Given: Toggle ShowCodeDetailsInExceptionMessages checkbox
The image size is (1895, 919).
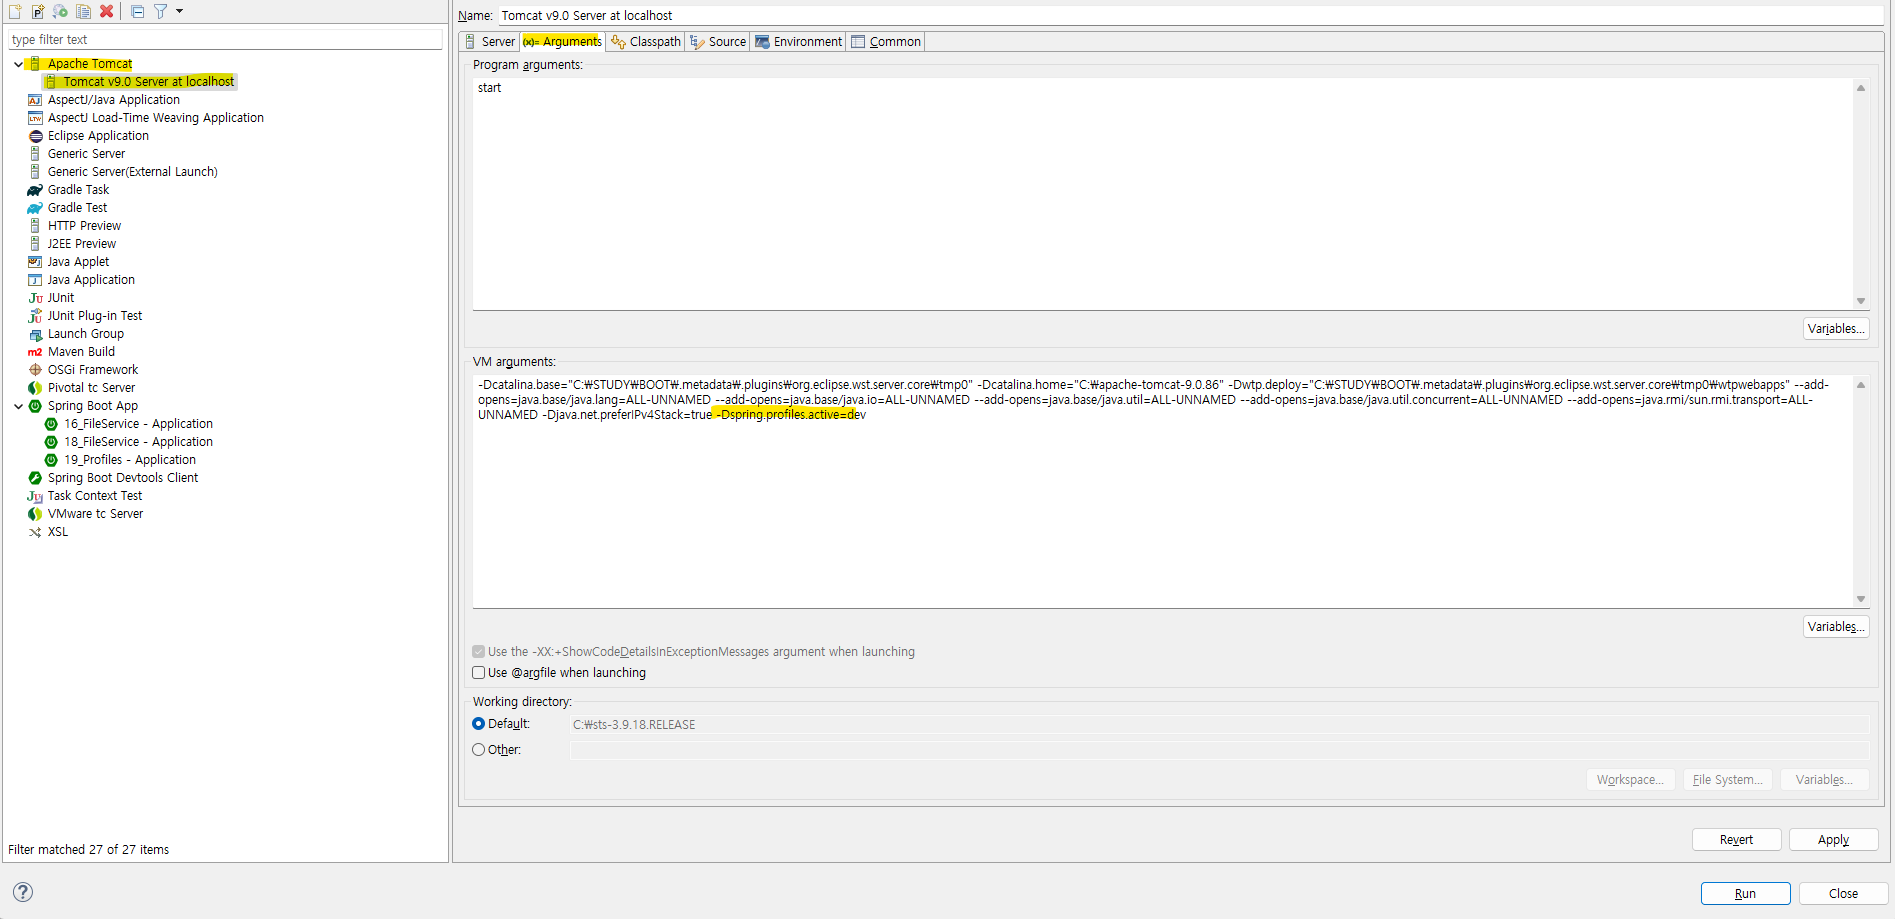Looking at the screenshot, I should 479,652.
